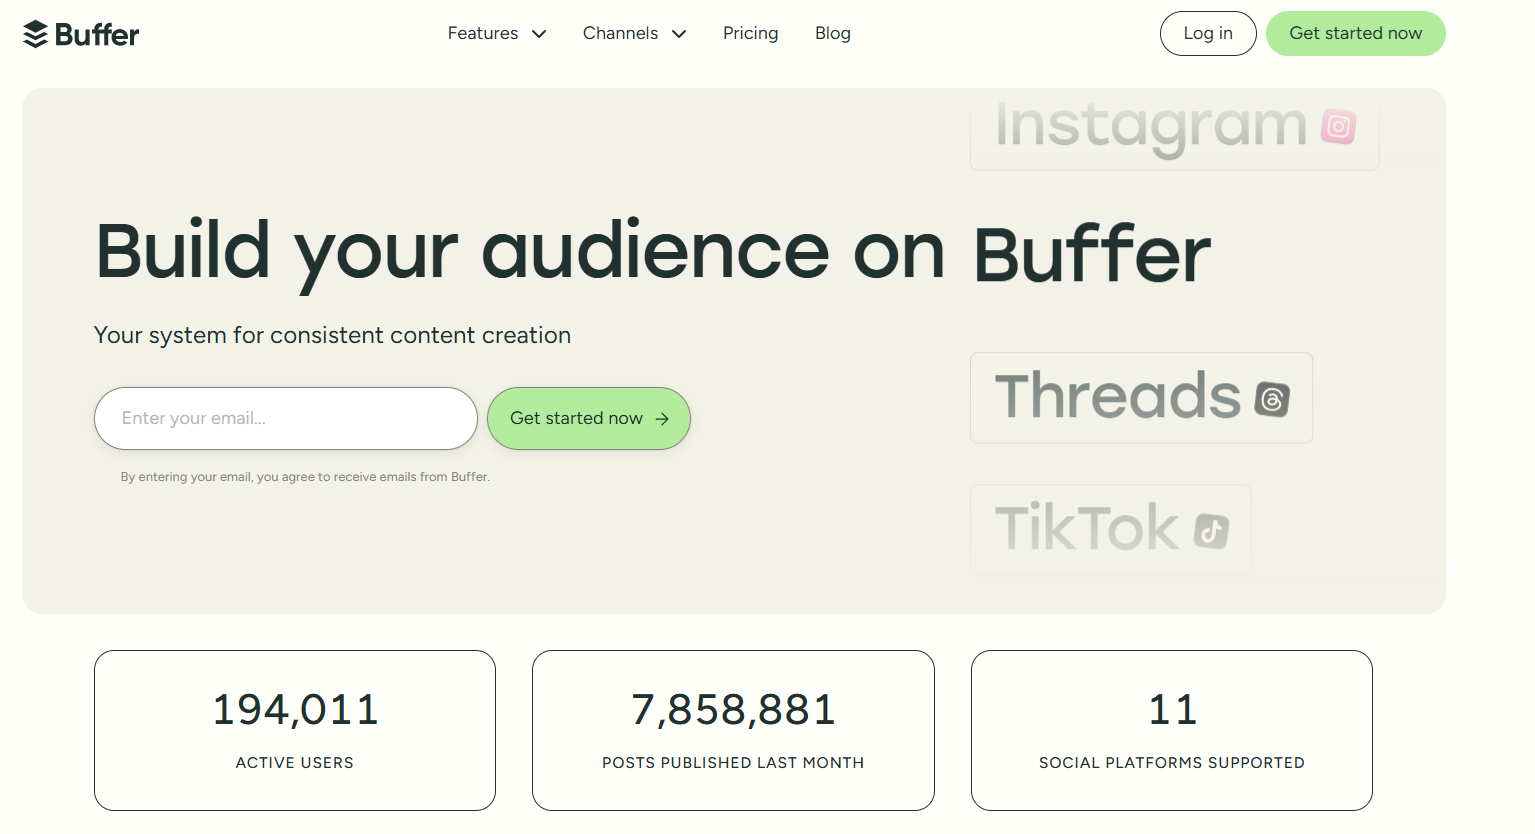
Task: Click the hero Get started now button
Action: [589, 418]
